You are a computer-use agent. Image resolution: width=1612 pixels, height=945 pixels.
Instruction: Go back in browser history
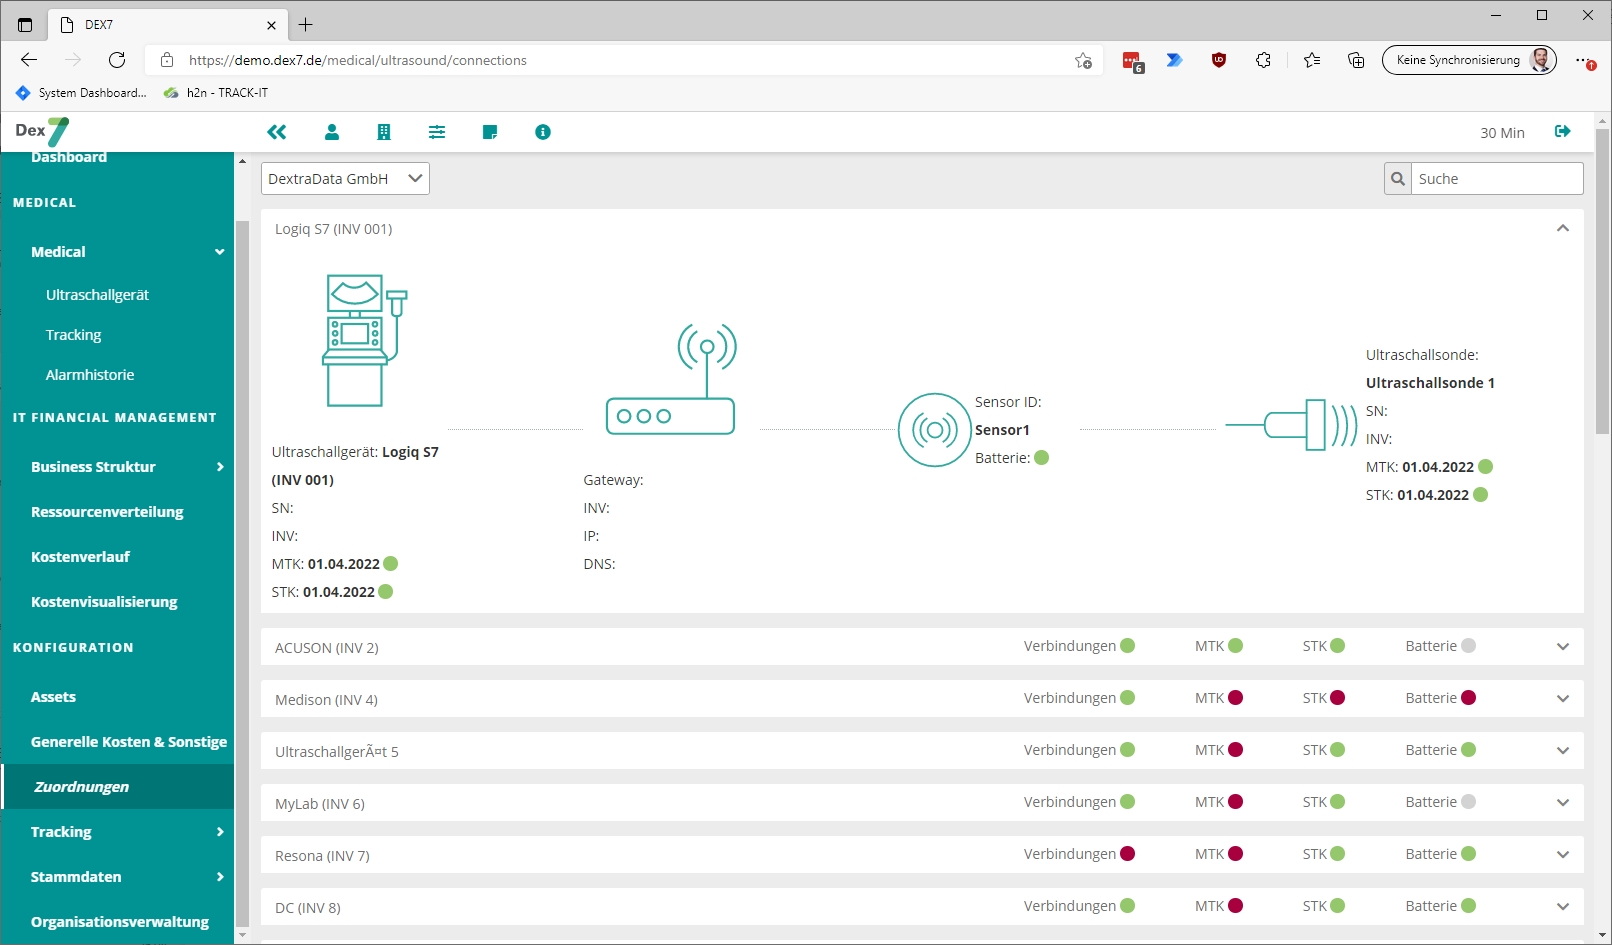pyautogui.click(x=29, y=60)
